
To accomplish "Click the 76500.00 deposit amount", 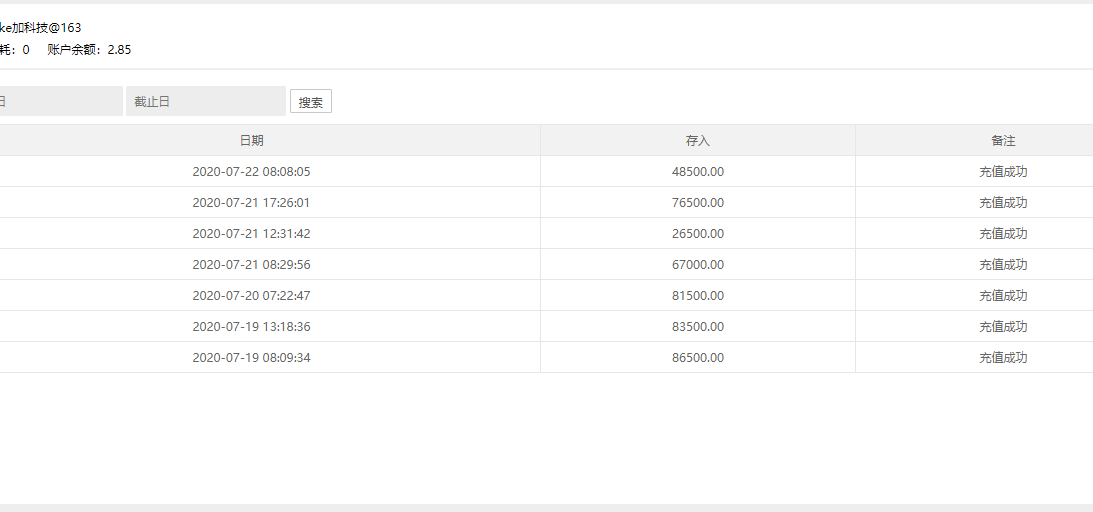I will 697,203.
